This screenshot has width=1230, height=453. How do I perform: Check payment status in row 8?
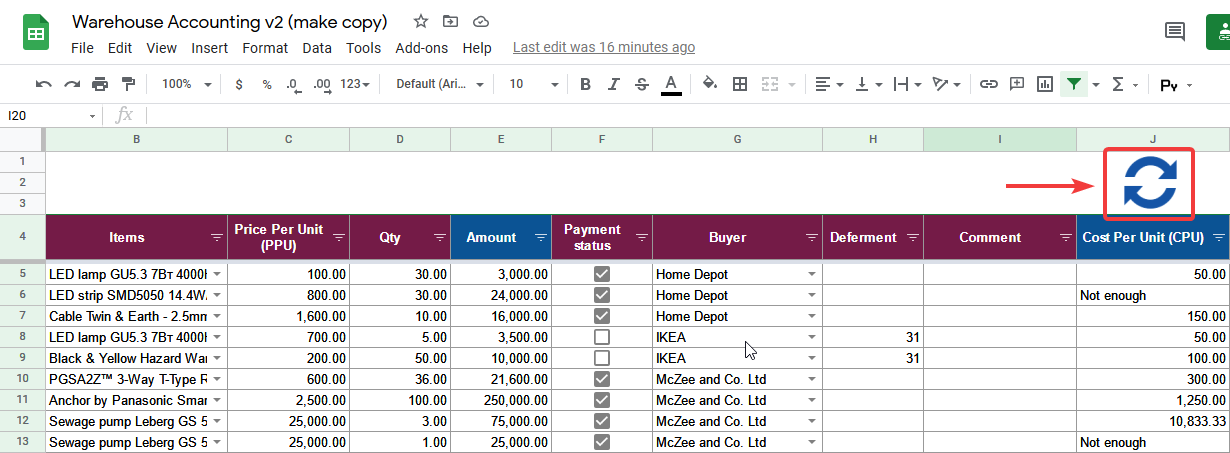[602, 337]
